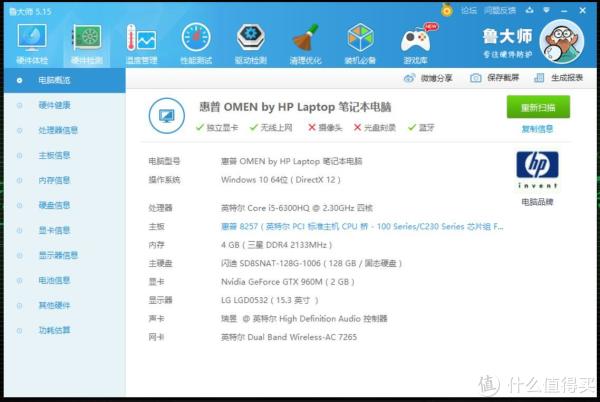Open the 硬件体检 hardware checkup icon

[x=32, y=43]
